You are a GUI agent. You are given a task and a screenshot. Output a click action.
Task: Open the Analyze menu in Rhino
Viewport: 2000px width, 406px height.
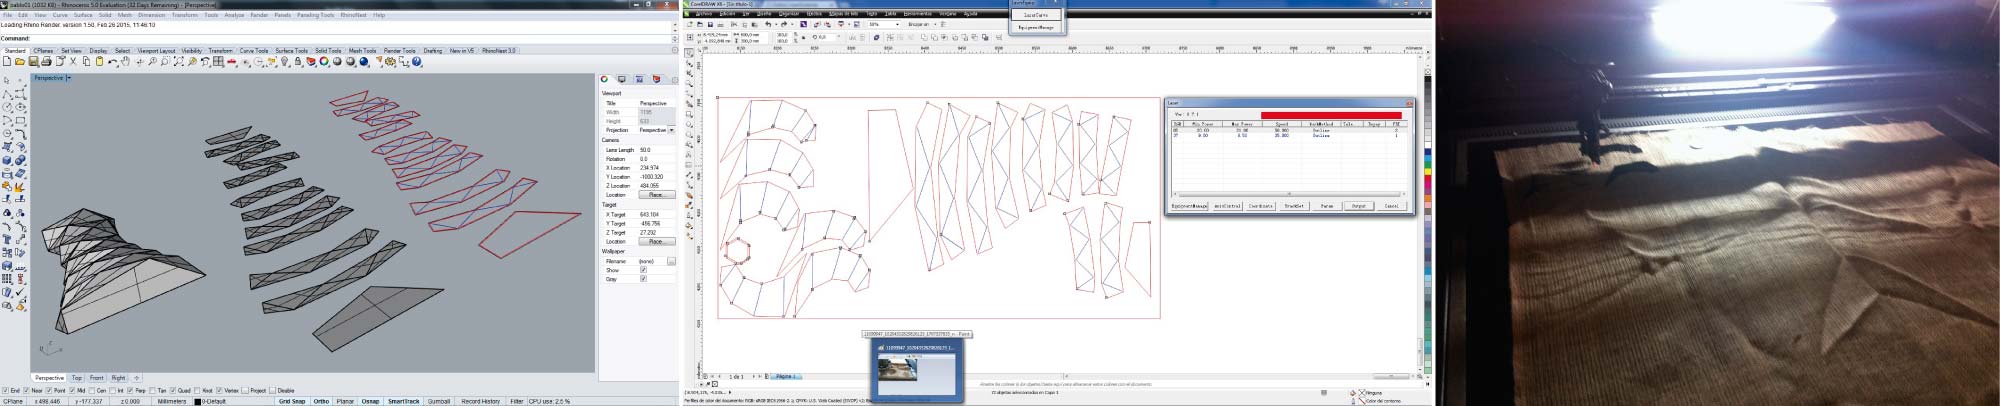[234, 15]
